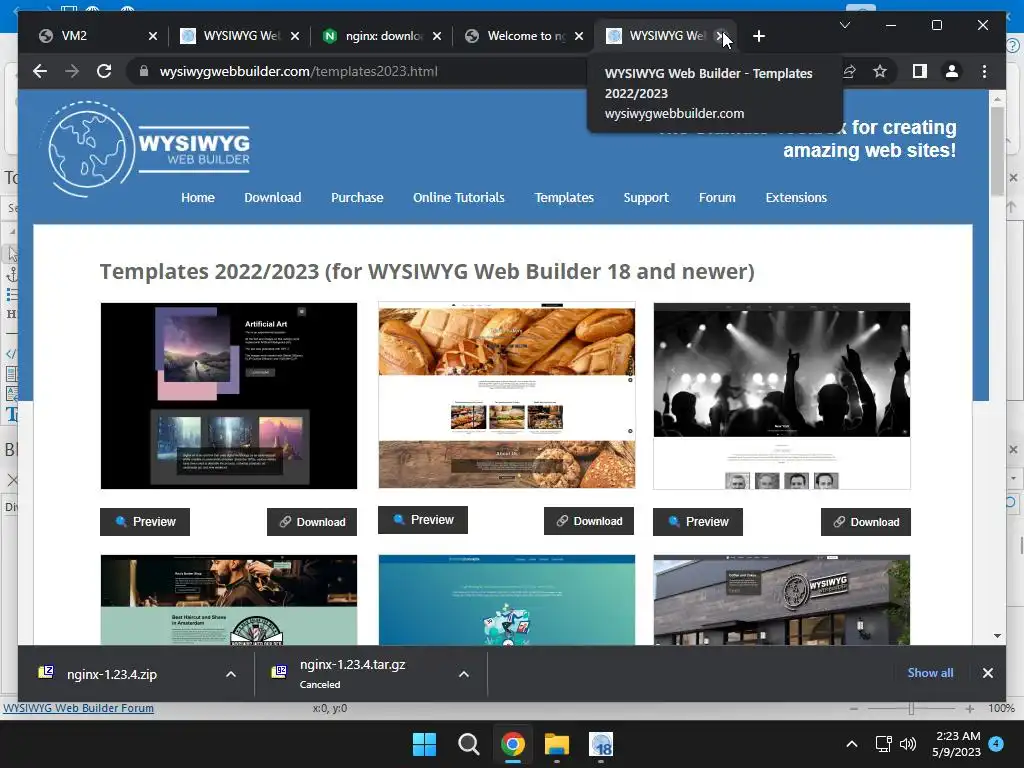Open Online Tutorials
The height and width of the screenshot is (768, 1024).
458,197
